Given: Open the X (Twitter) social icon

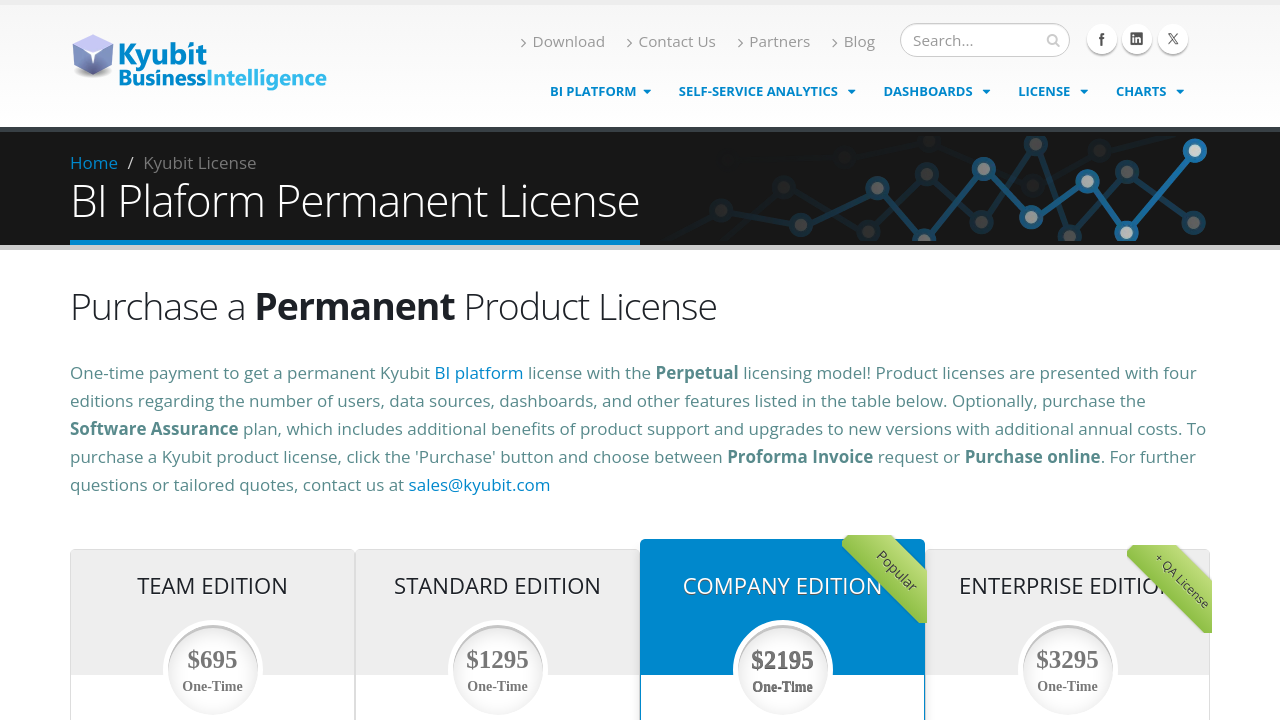Looking at the screenshot, I should (1173, 39).
